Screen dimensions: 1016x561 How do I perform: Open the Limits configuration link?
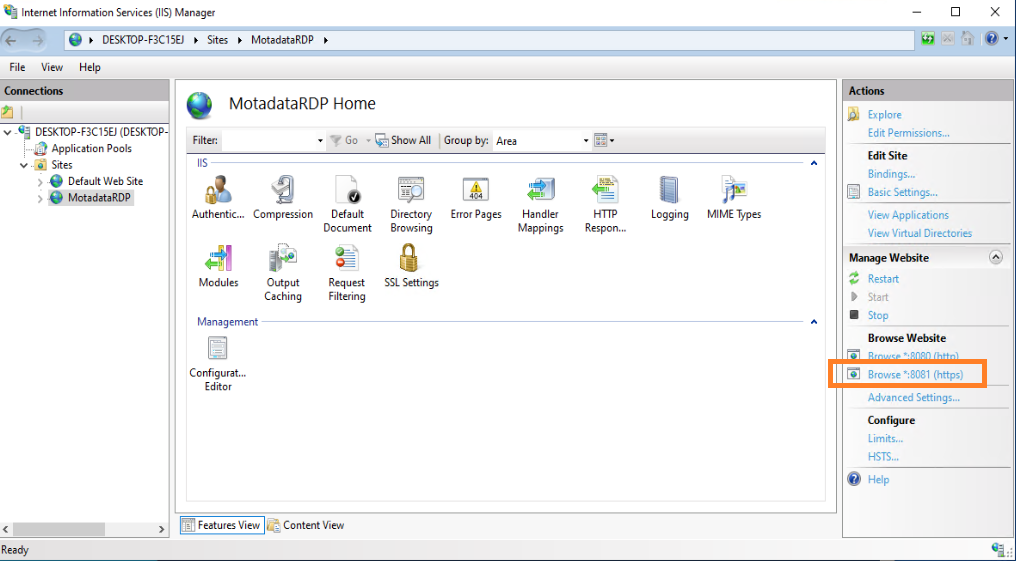coord(885,439)
